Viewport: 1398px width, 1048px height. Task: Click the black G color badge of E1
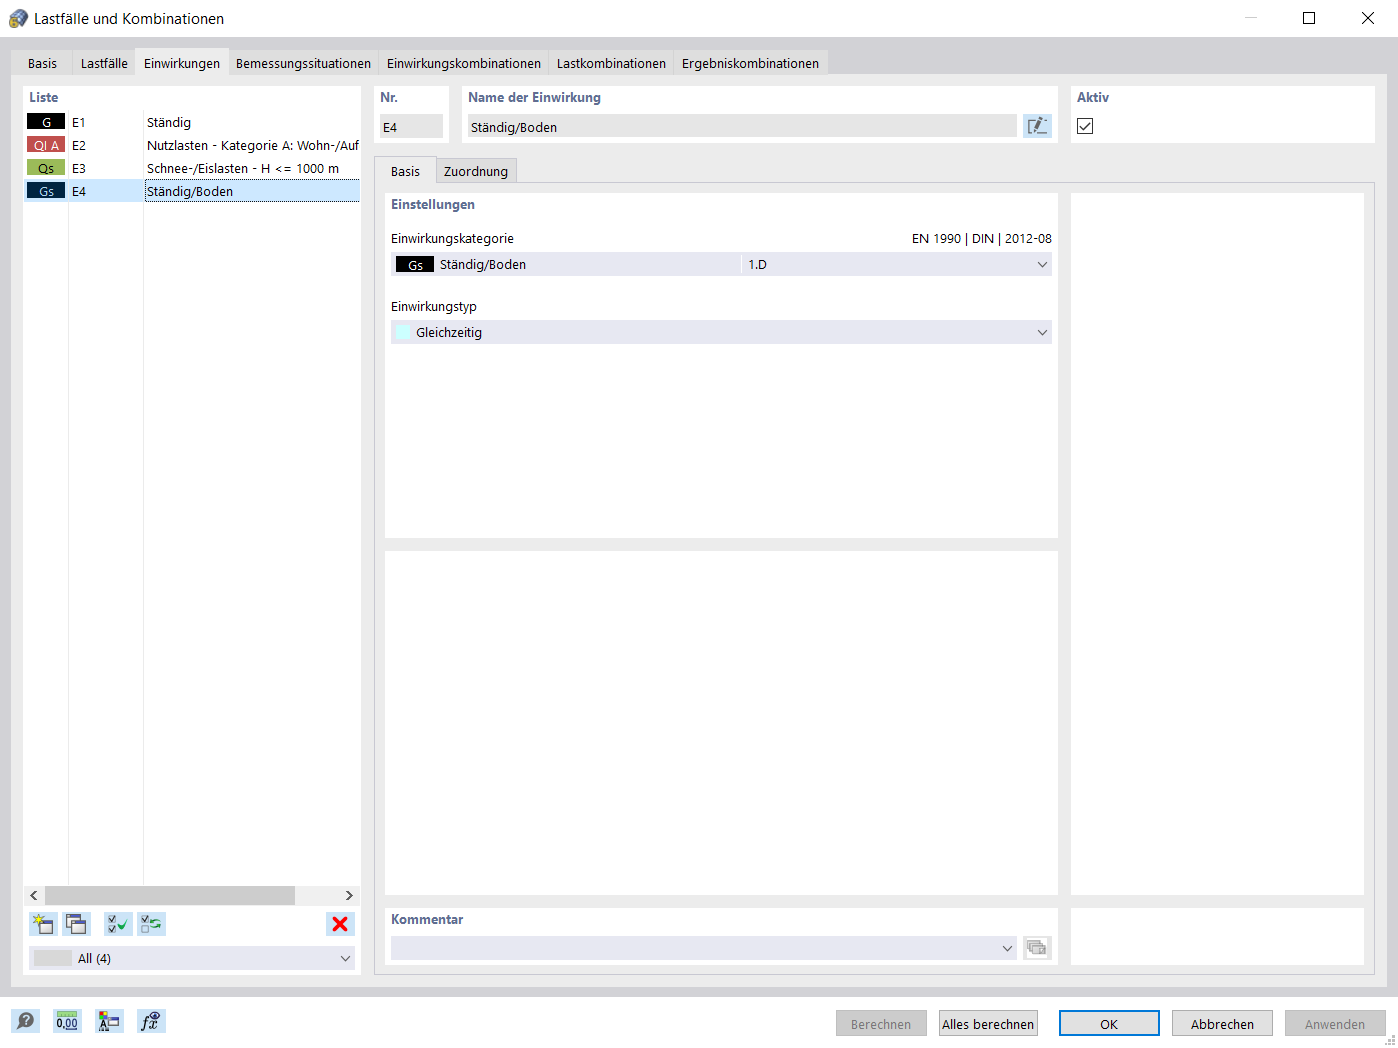[x=46, y=122]
